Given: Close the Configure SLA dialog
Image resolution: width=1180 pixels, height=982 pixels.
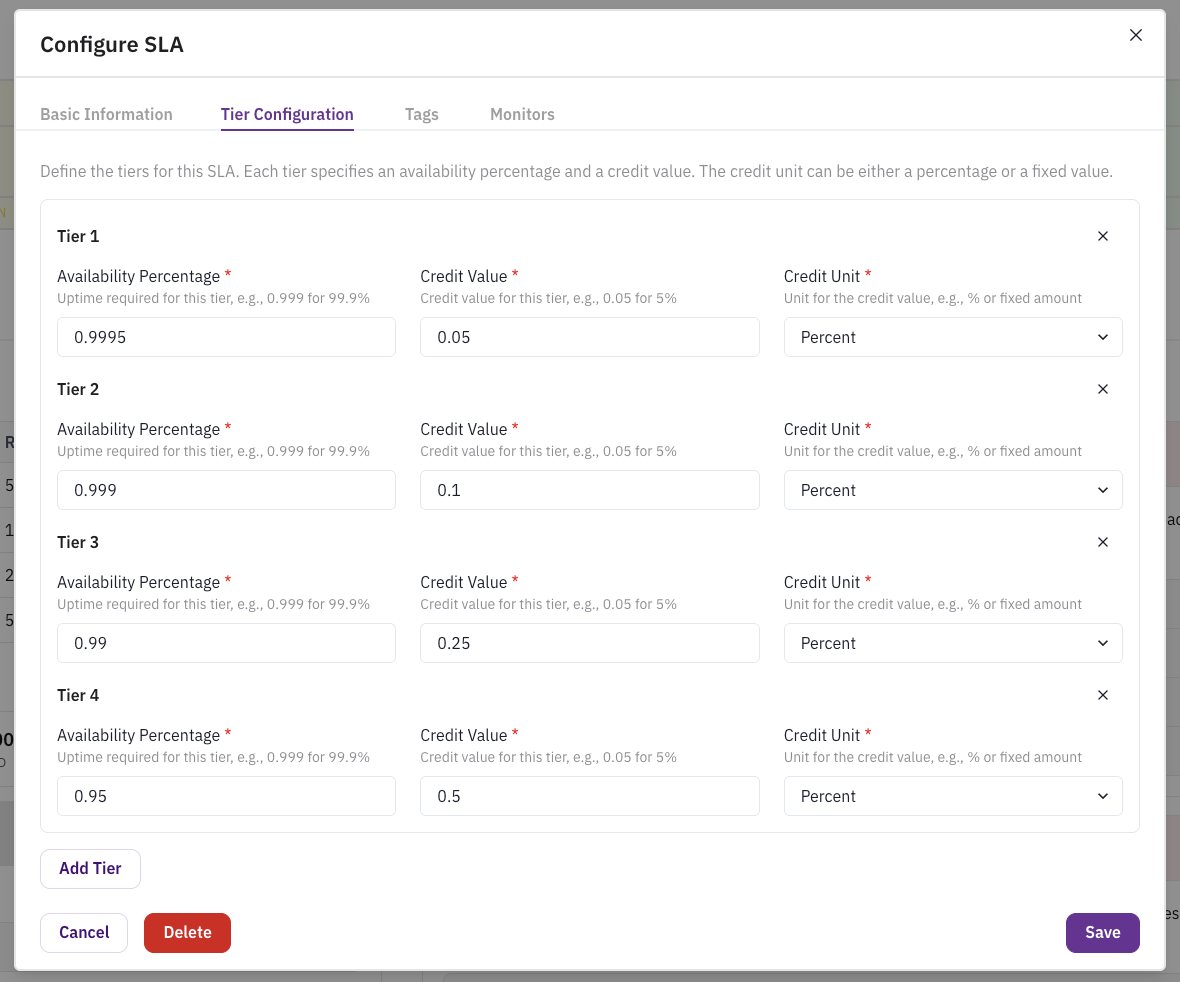Looking at the screenshot, I should tap(1135, 35).
